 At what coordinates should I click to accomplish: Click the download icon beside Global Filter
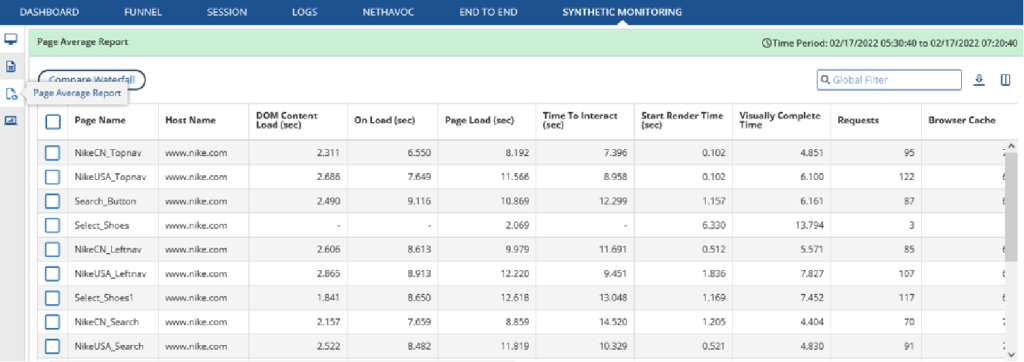coord(978,80)
